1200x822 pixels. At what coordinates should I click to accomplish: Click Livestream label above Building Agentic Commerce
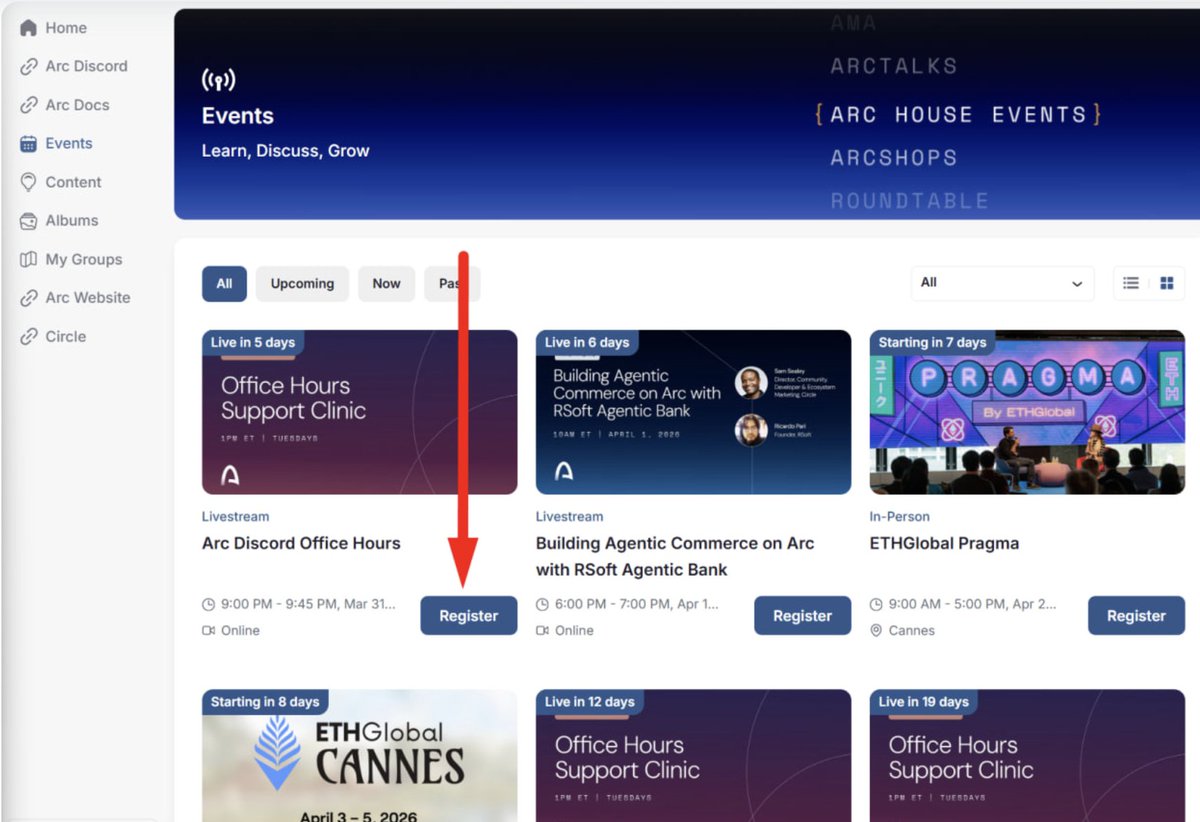(x=569, y=517)
